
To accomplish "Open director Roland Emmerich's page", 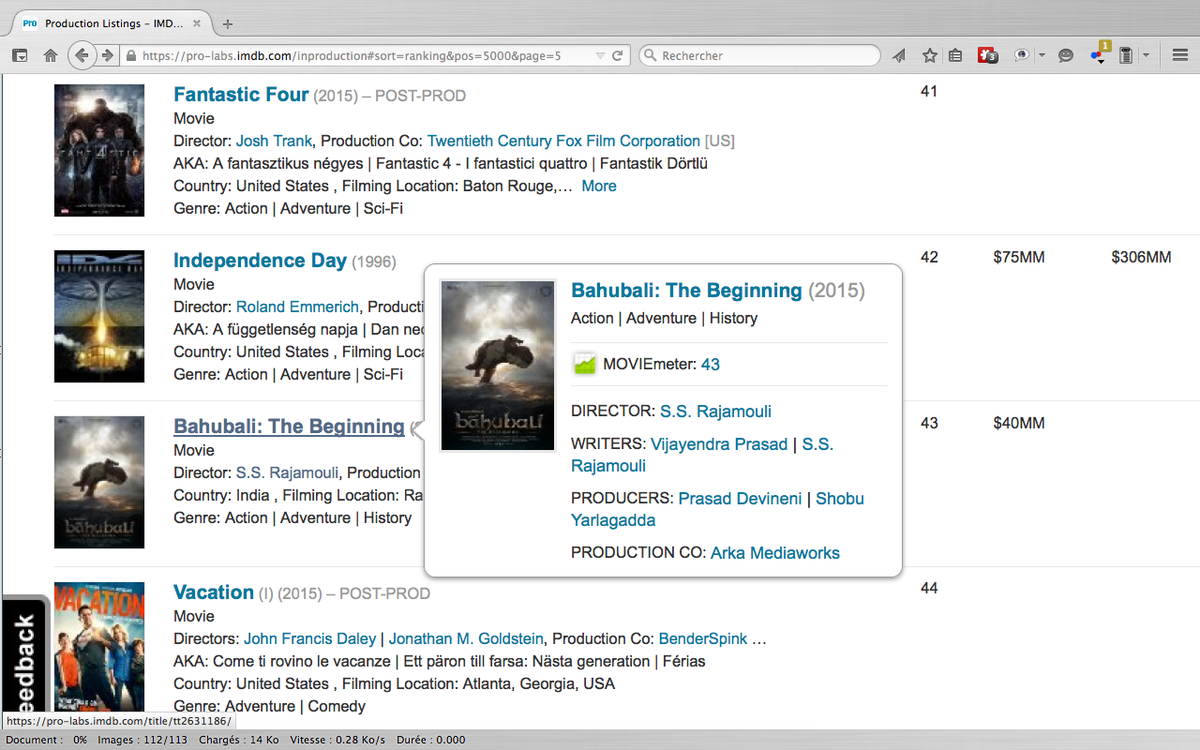I will tap(298, 307).
